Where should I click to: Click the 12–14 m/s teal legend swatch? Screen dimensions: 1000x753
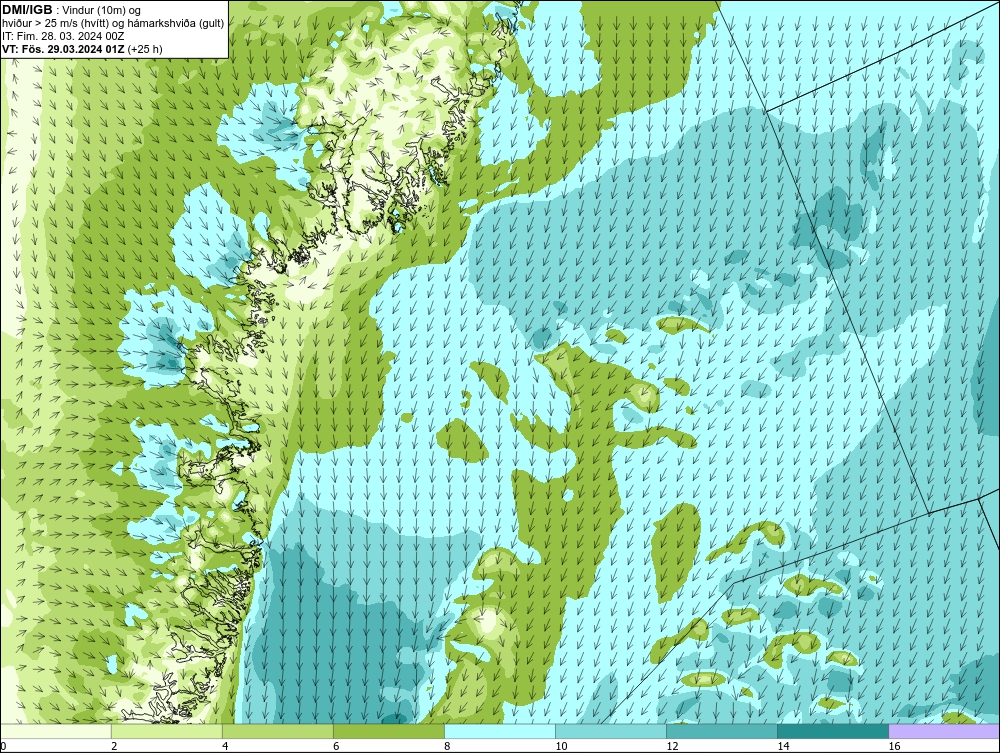(x=722, y=731)
